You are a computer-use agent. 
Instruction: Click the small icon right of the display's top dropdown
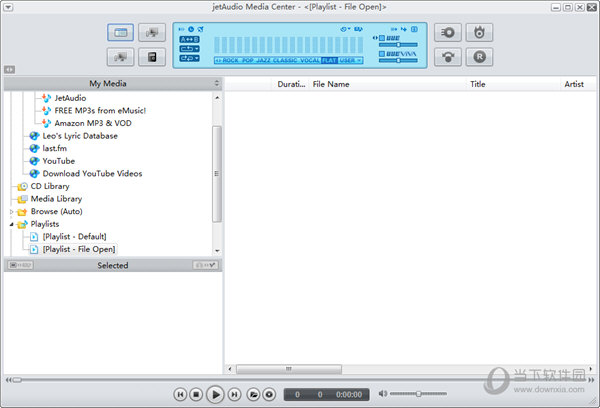pyautogui.click(x=358, y=29)
